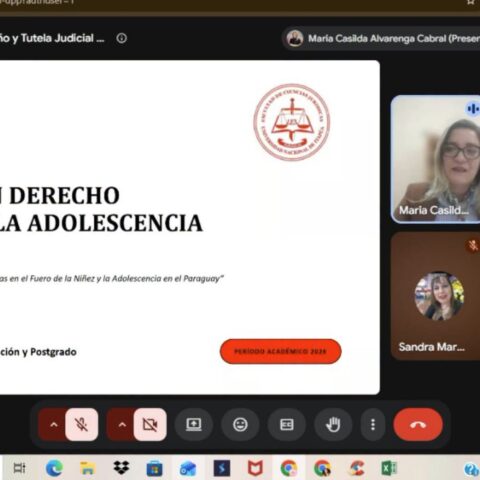The image size is (480, 480).
Task: Open Microsoft Edge from taskbar
Action: pyautogui.click(x=54, y=468)
